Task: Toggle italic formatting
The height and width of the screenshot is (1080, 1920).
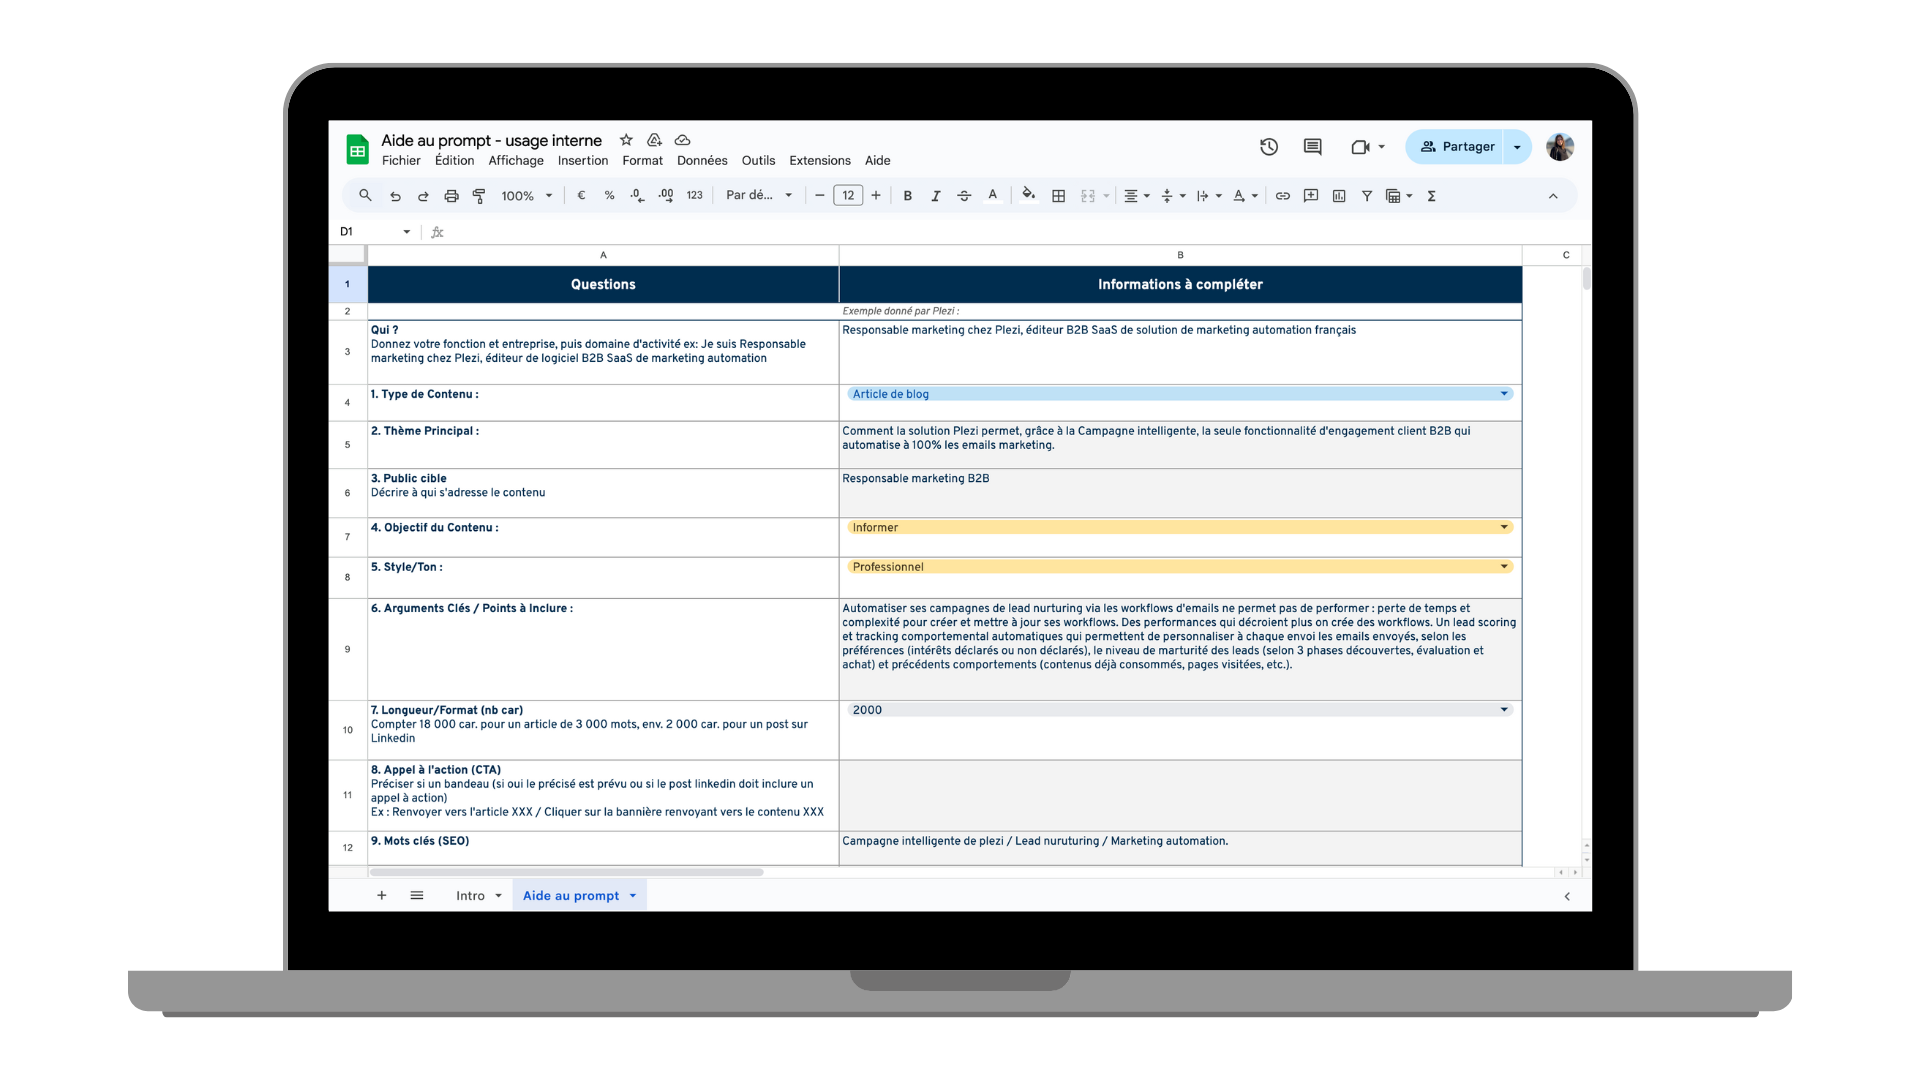Action: pyautogui.click(x=936, y=196)
